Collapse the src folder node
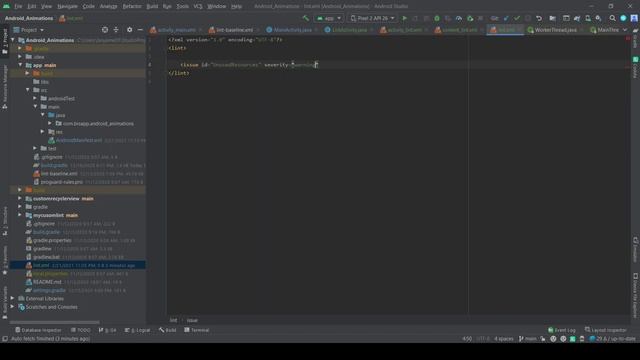640x360 pixels. coord(28,90)
